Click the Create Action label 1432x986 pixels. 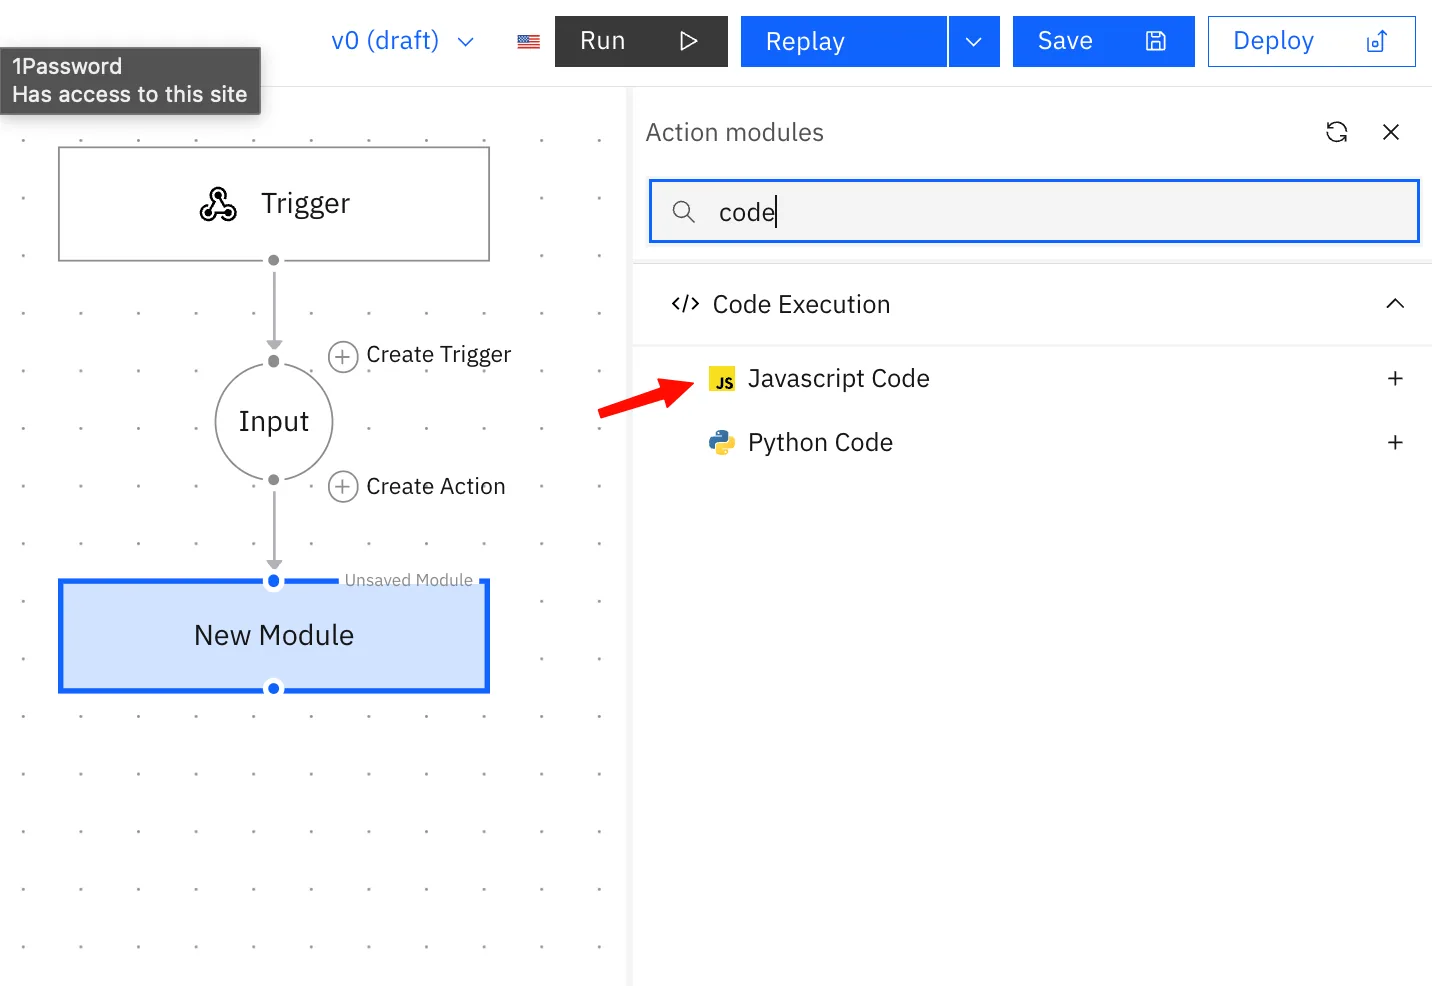point(436,487)
